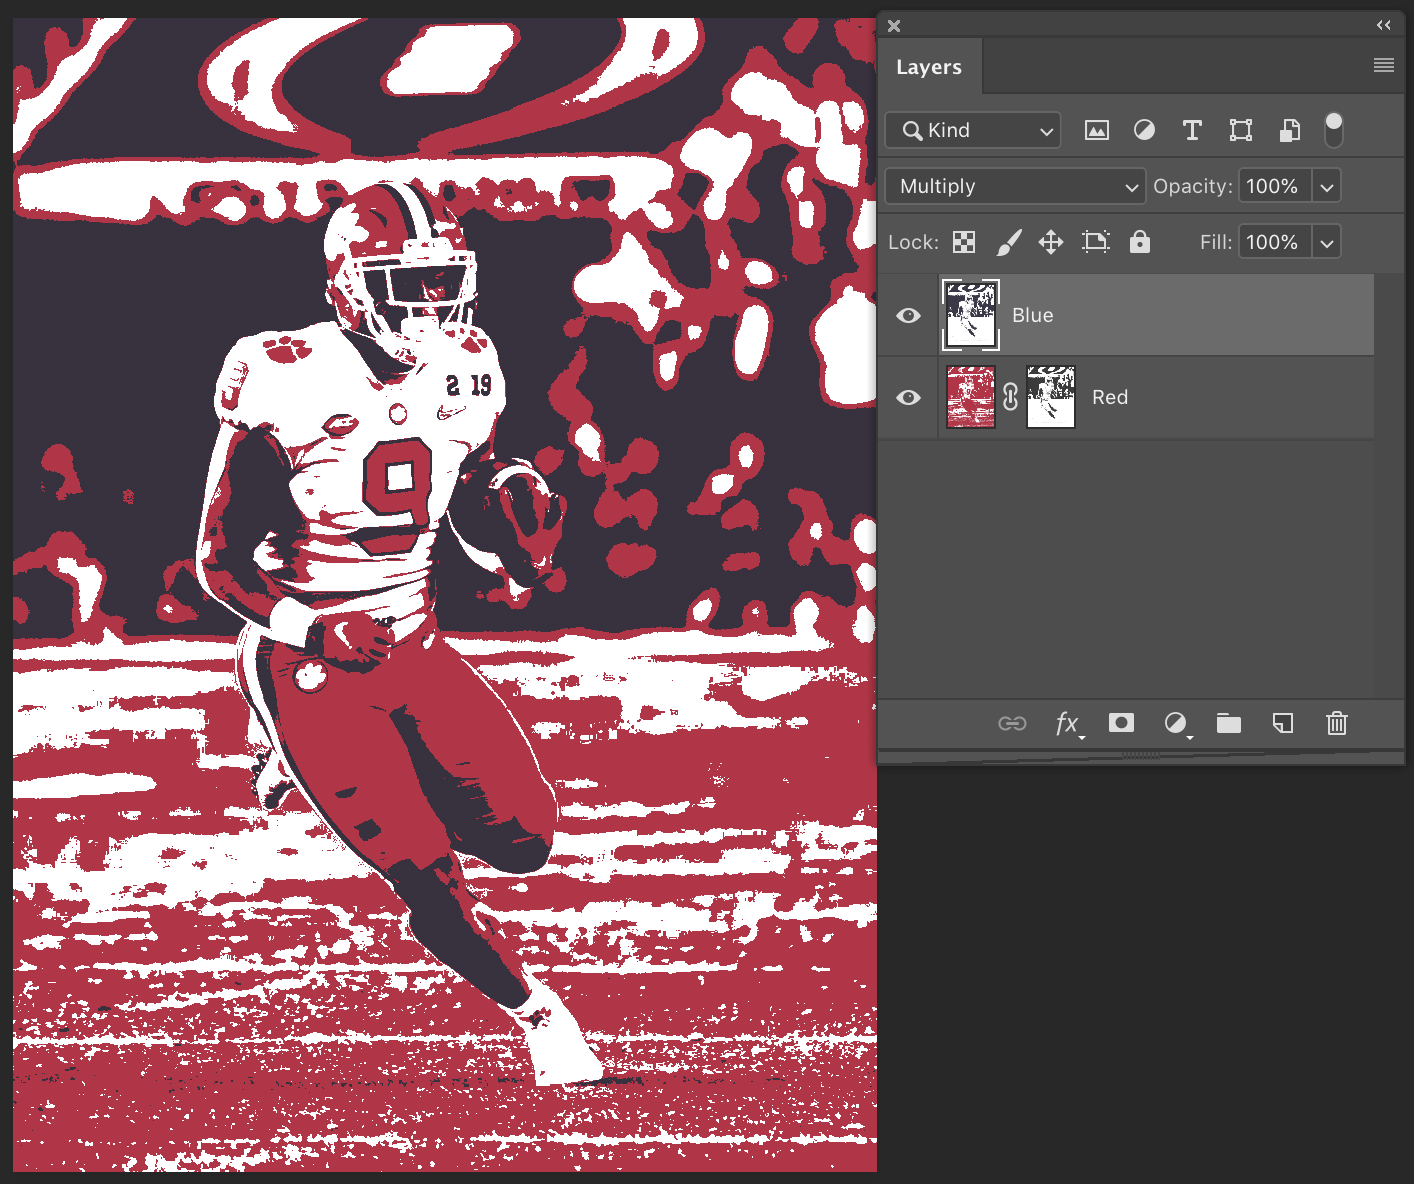Lock all layer attributes
The height and width of the screenshot is (1184, 1414).
1140,242
